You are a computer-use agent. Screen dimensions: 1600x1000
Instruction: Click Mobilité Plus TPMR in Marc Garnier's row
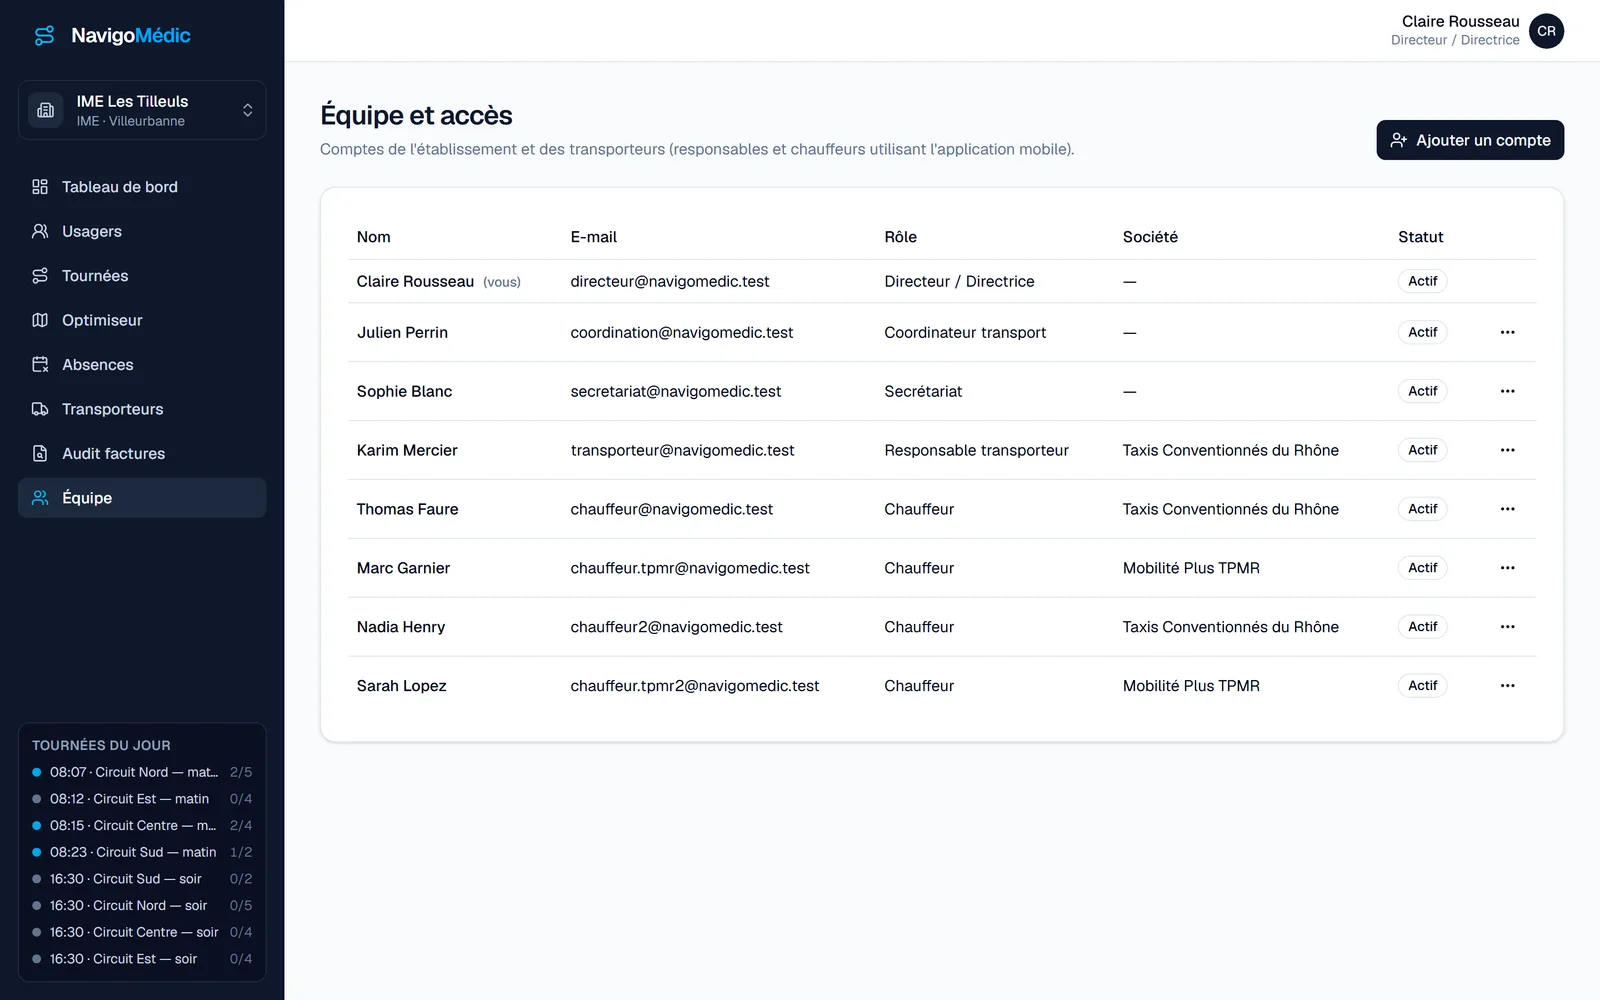tap(1191, 568)
